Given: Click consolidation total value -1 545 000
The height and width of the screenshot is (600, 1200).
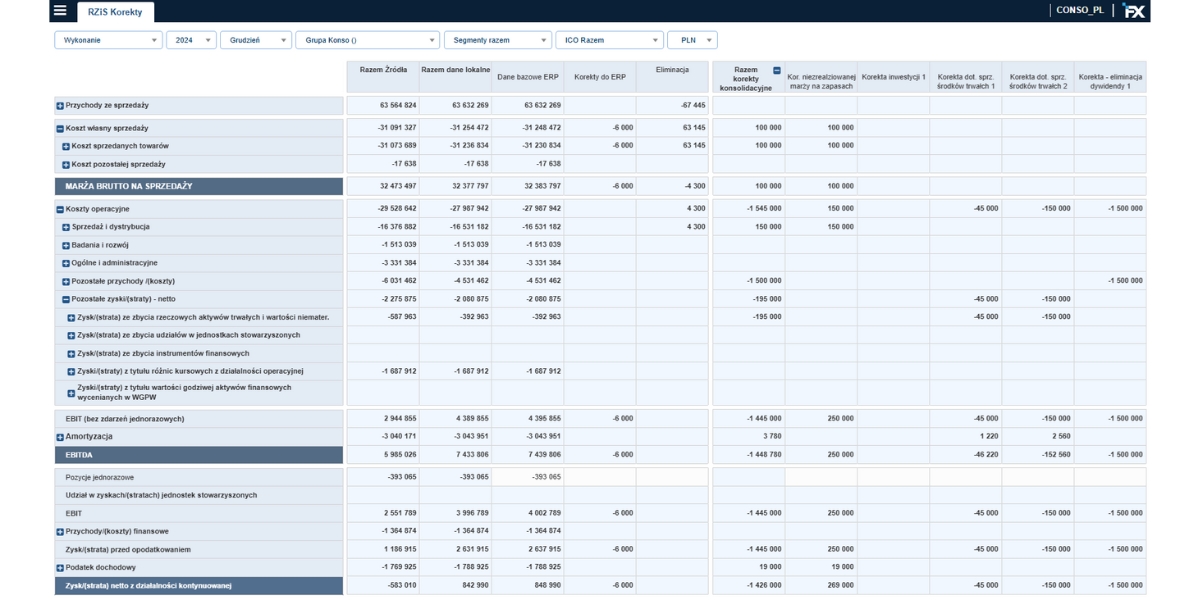Looking at the screenshot, I should click(x=765, y=209).
